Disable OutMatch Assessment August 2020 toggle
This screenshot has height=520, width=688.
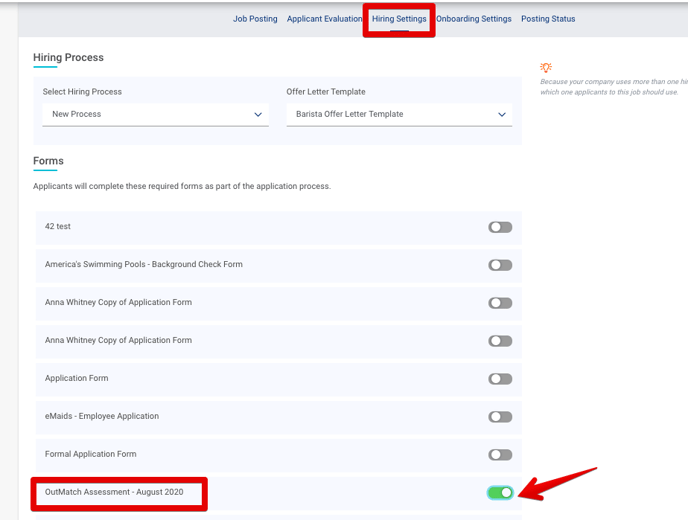(x=500, y=493)
